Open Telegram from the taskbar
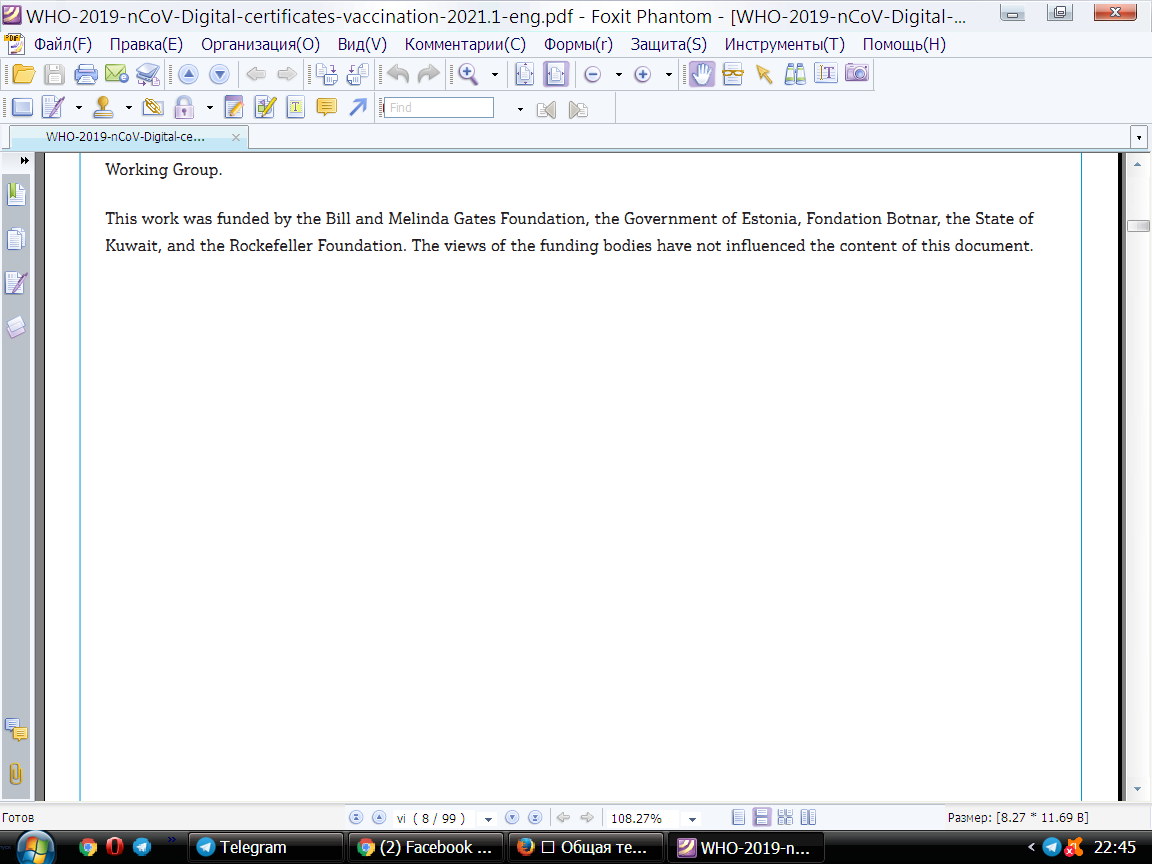 click(266, 847)
